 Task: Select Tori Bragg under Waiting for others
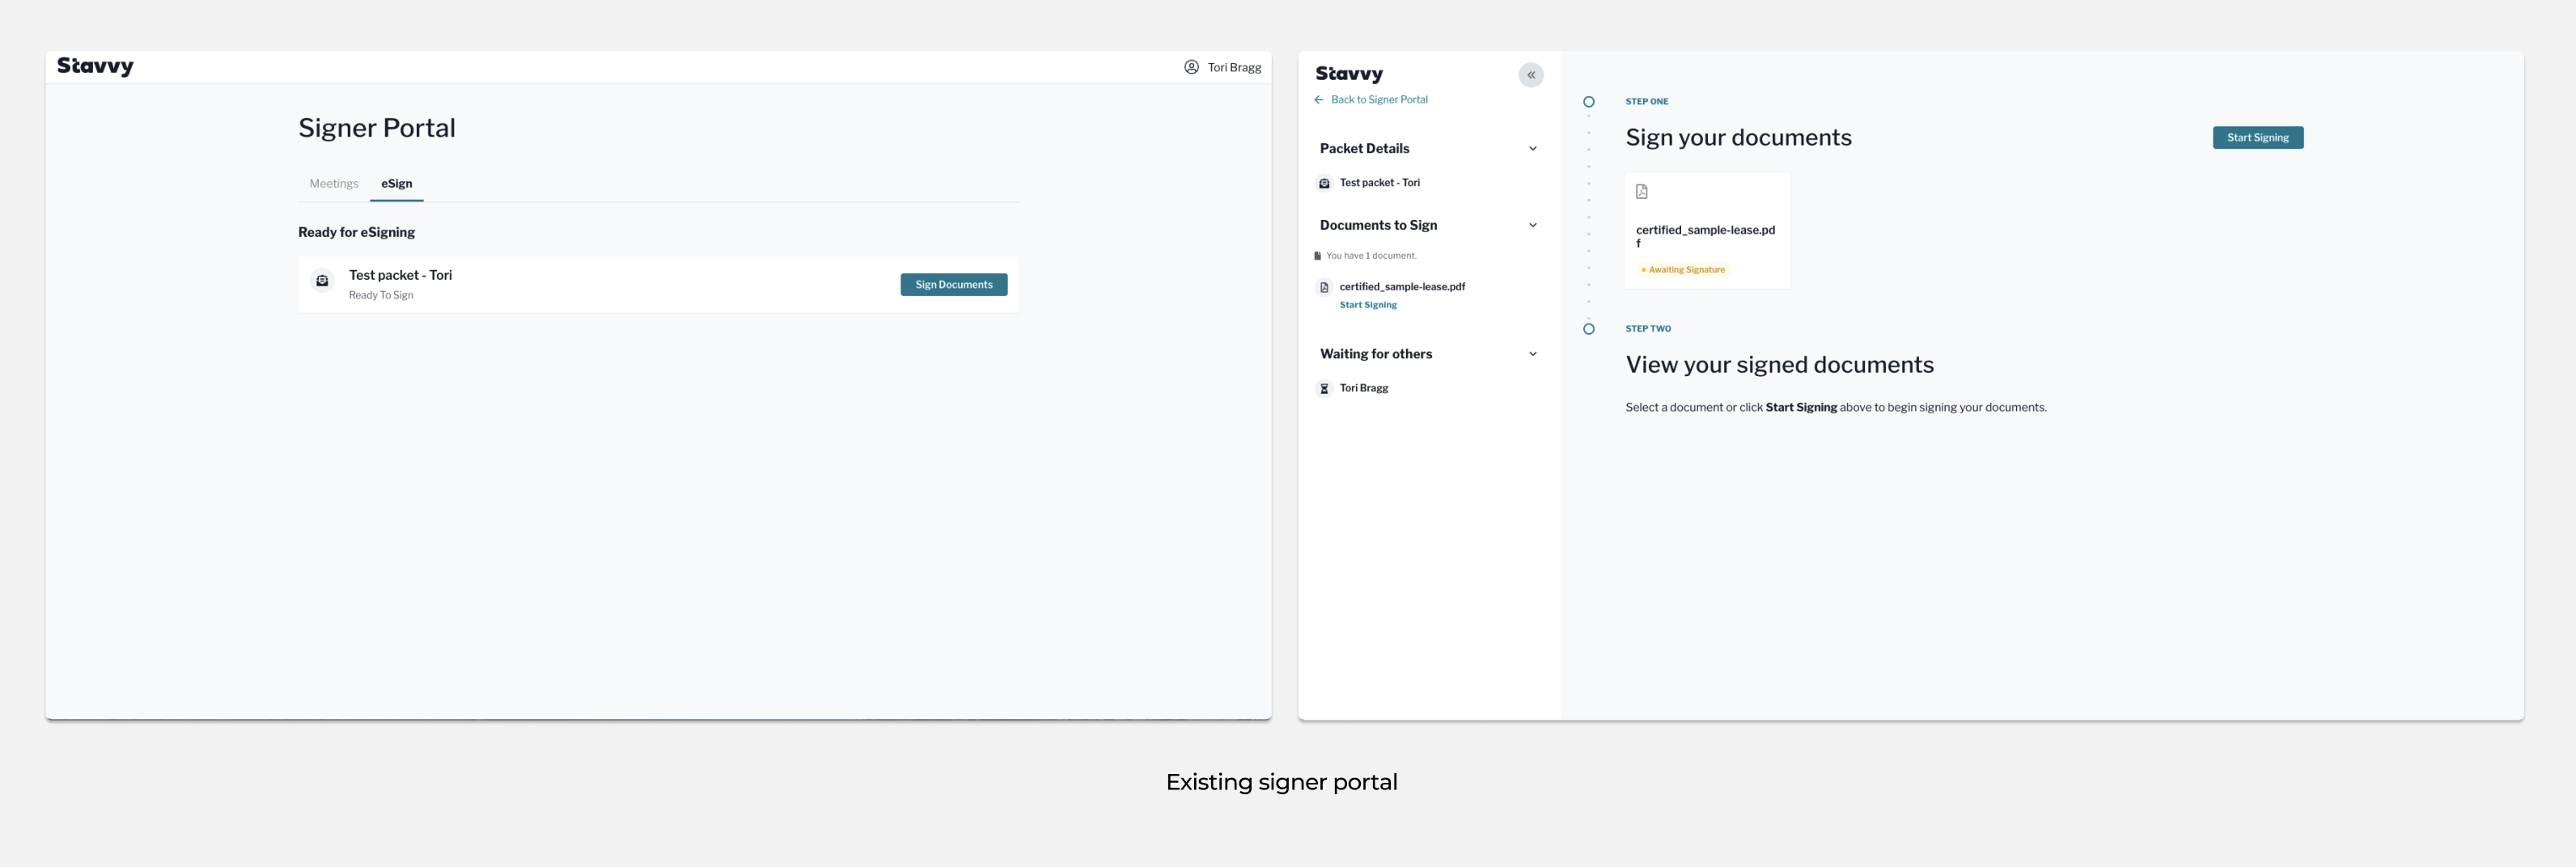1363,388
